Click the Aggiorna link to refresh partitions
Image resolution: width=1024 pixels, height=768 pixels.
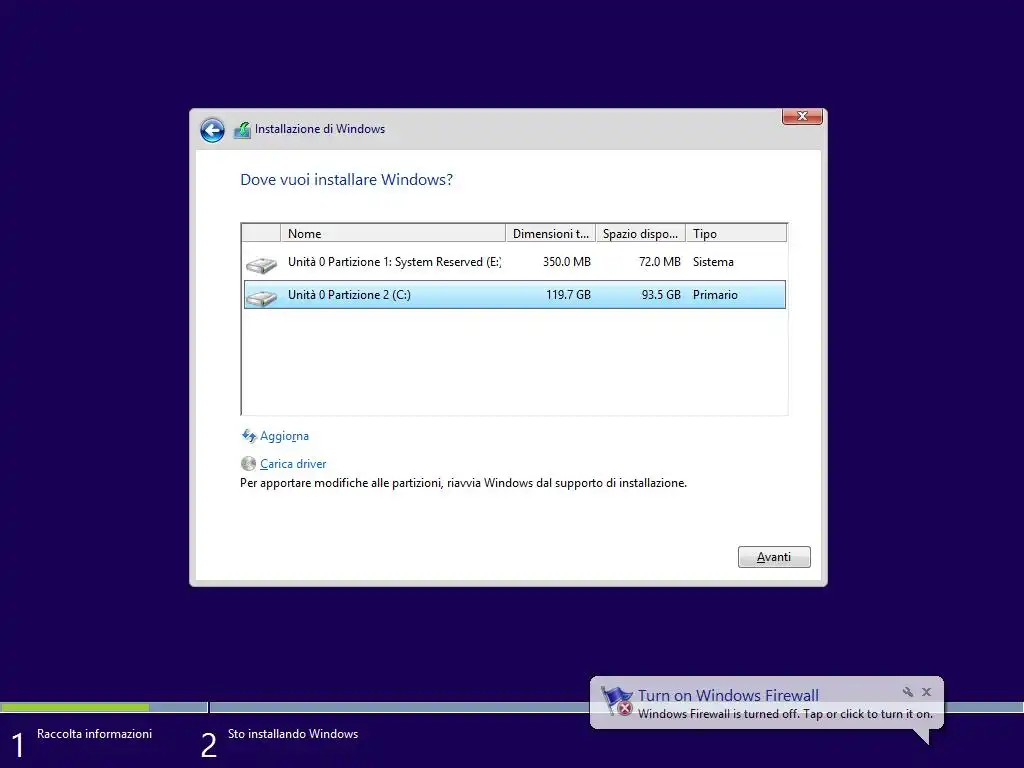pos(284,436)
